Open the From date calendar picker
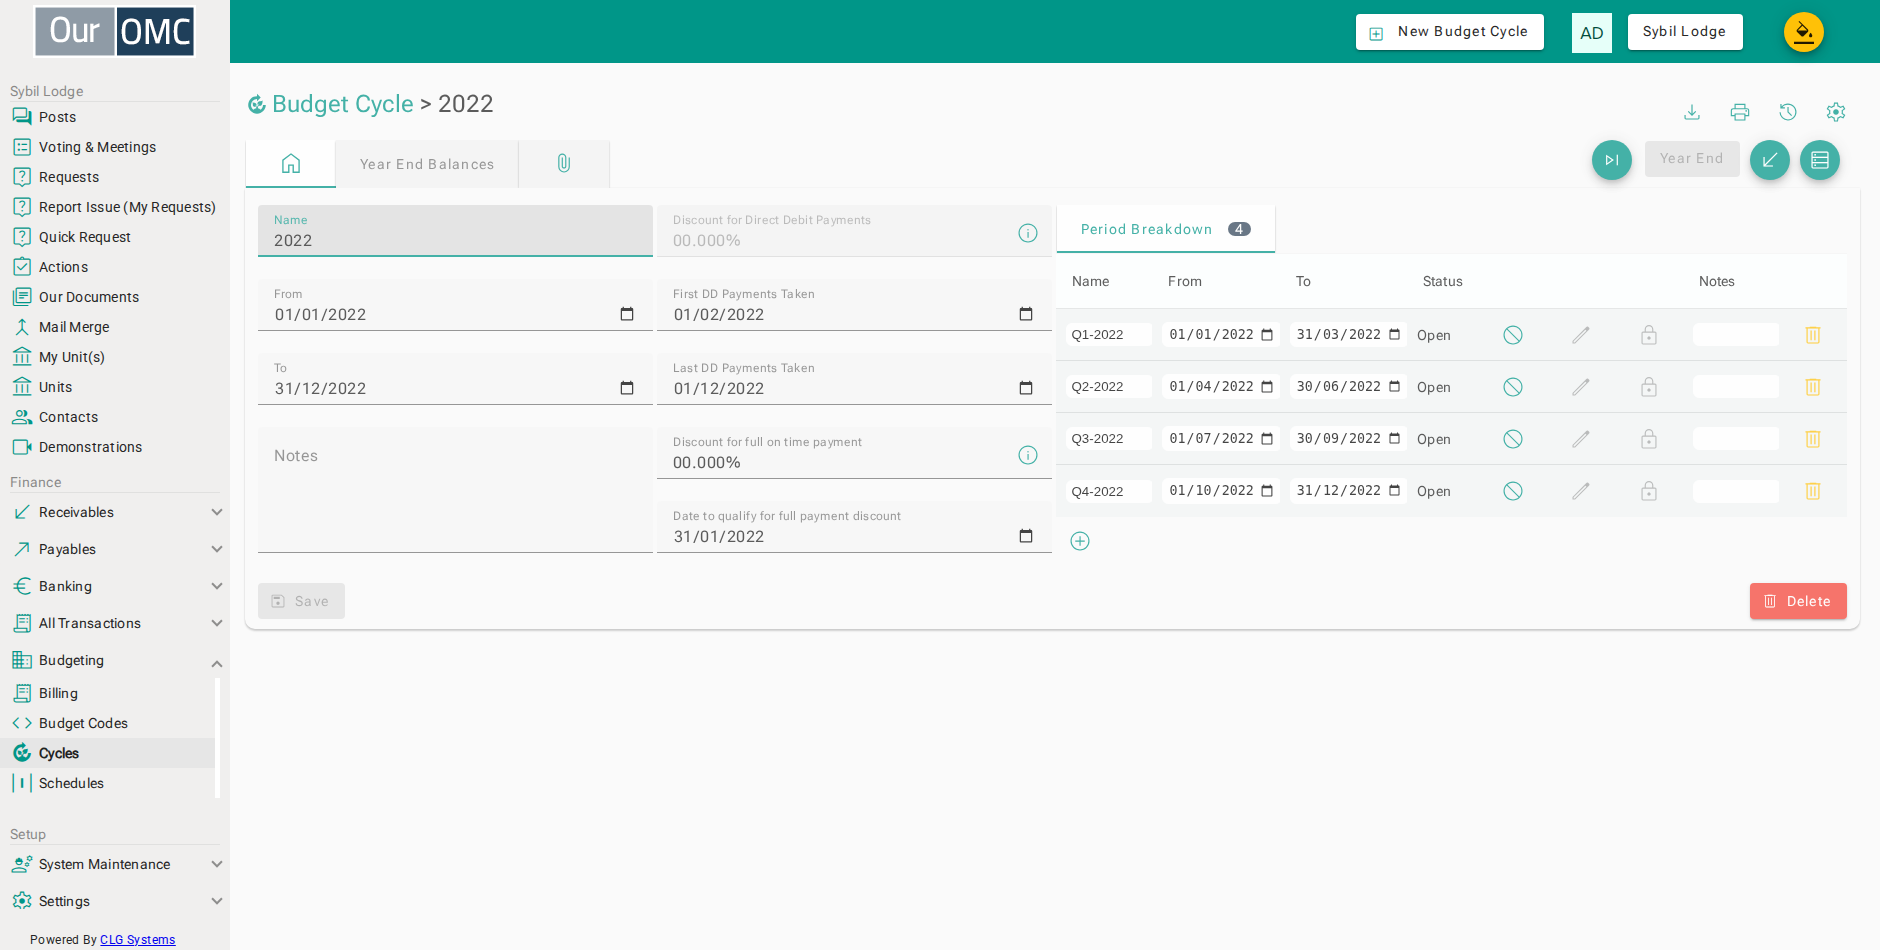This screenshot has height=950, width=1880. point(627,314)
